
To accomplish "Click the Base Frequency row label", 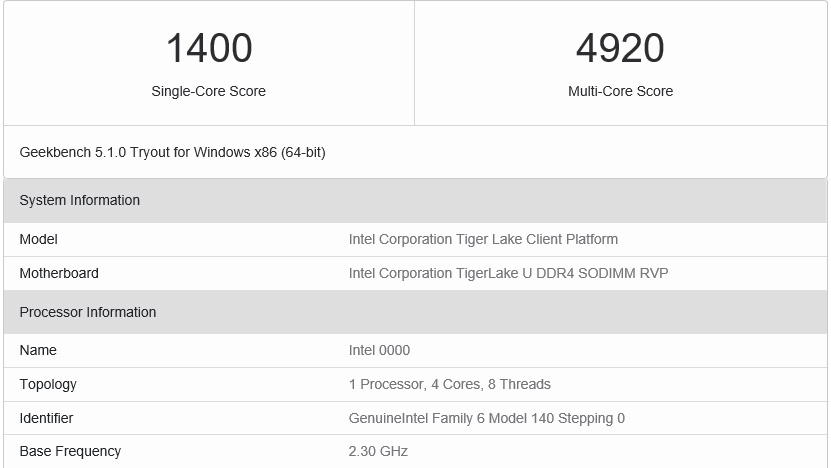I will [x=70, y=451].
